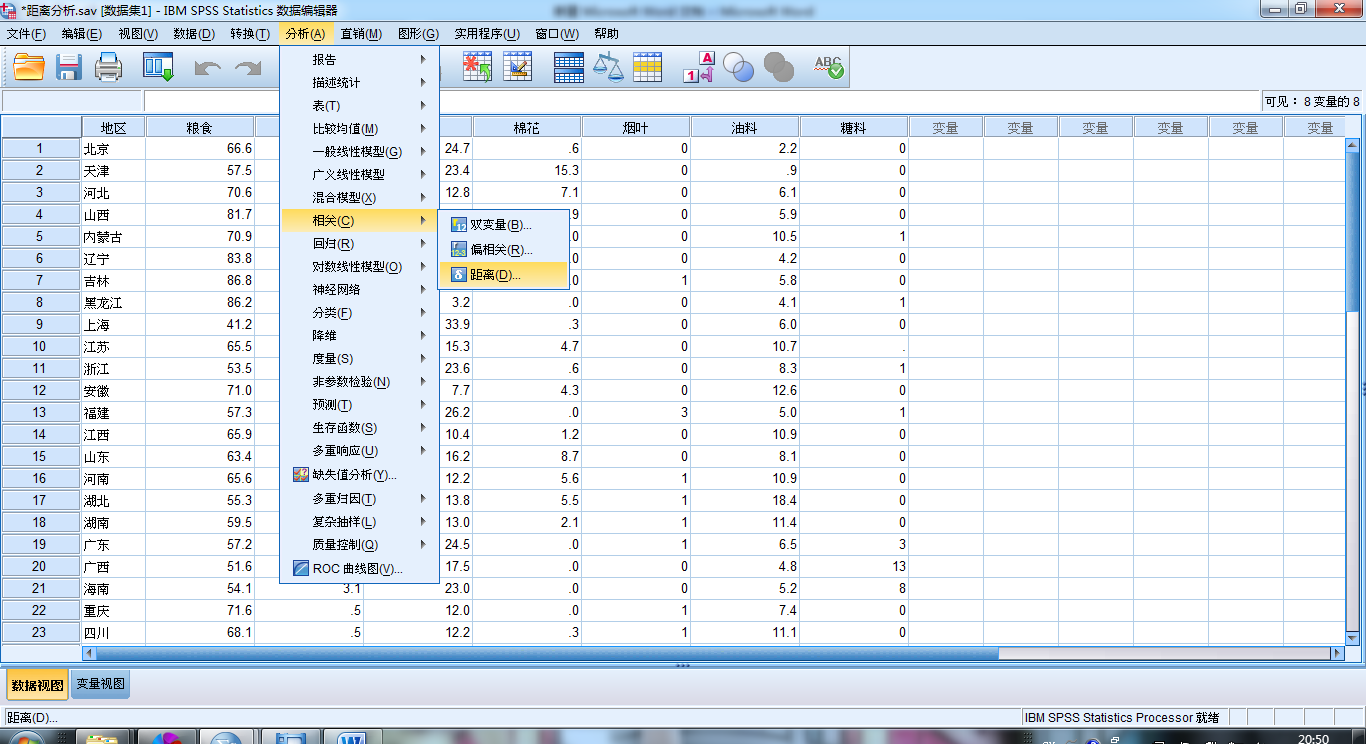Open 缺失值分析(Y)... from the 分析 menu

tap(360, 475)
